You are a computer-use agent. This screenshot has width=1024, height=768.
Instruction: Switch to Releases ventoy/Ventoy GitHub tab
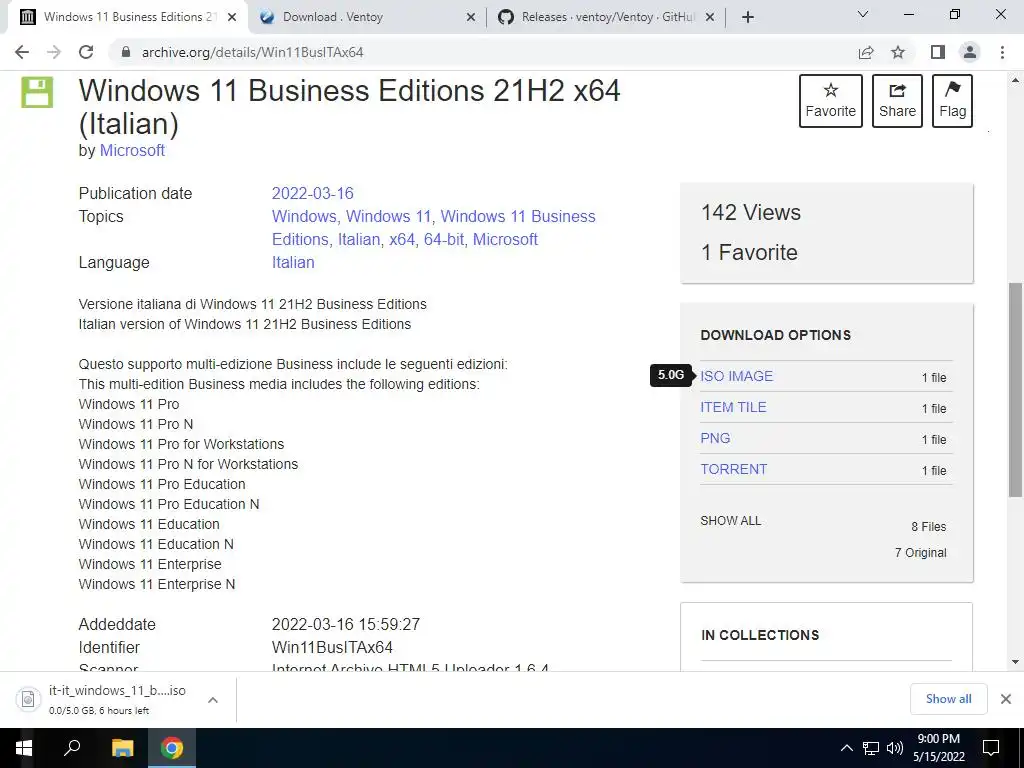click(x=606, y=17)
